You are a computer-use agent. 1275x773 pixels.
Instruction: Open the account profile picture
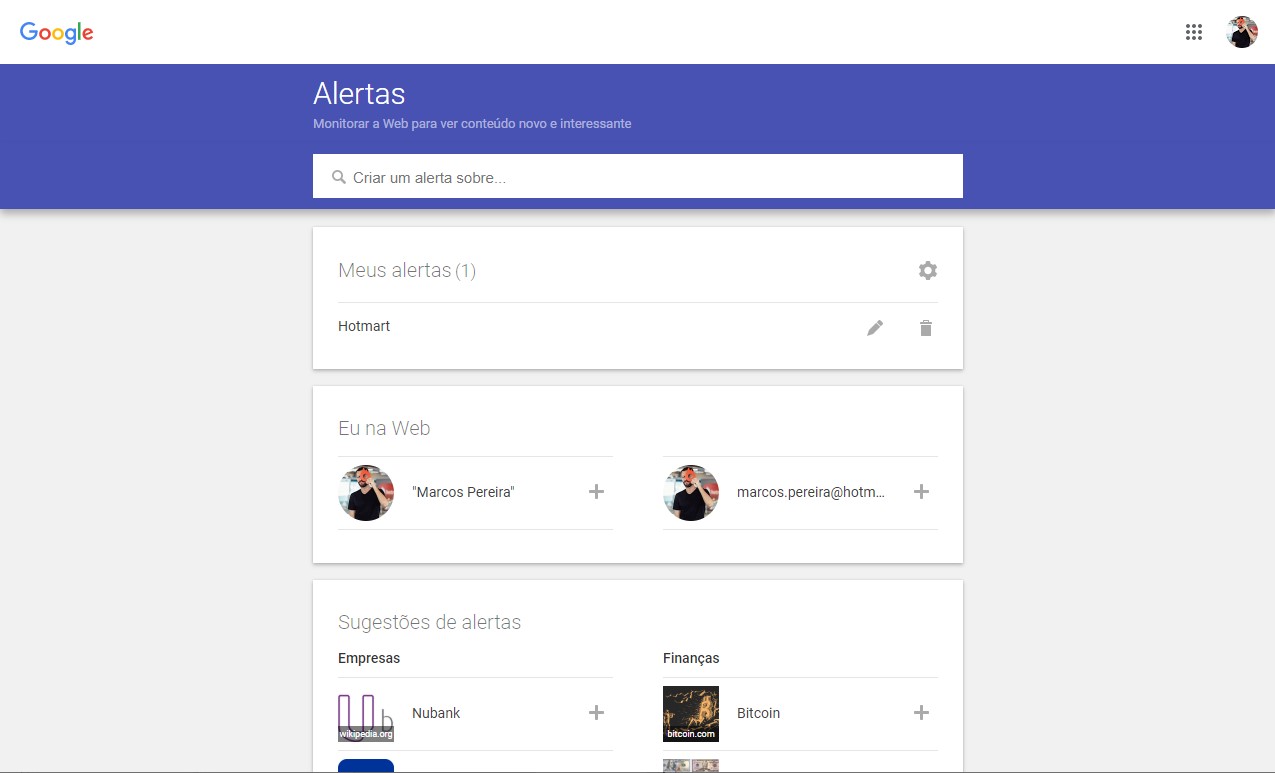[1242, 32]
